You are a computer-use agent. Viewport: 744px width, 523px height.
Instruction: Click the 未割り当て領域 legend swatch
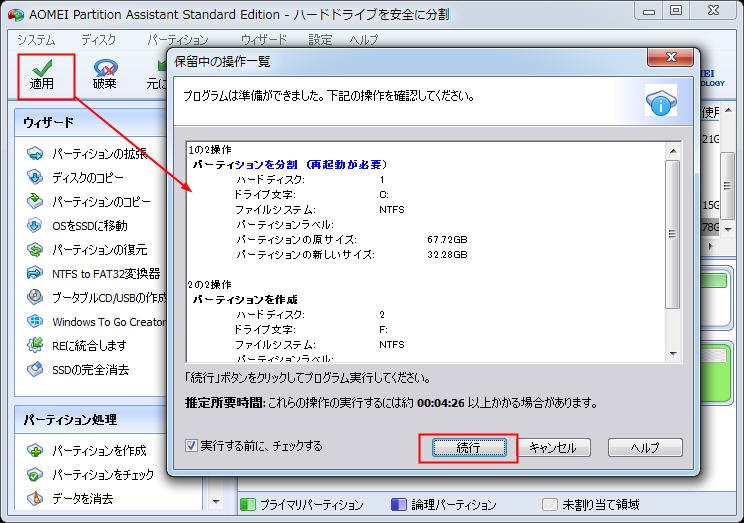click(x=549, y=504)
